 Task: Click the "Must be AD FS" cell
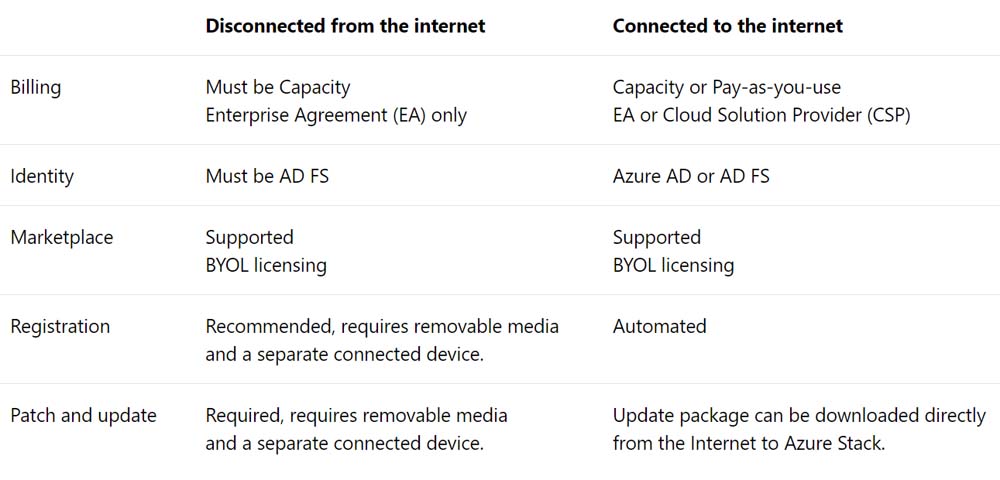point(267,176)
